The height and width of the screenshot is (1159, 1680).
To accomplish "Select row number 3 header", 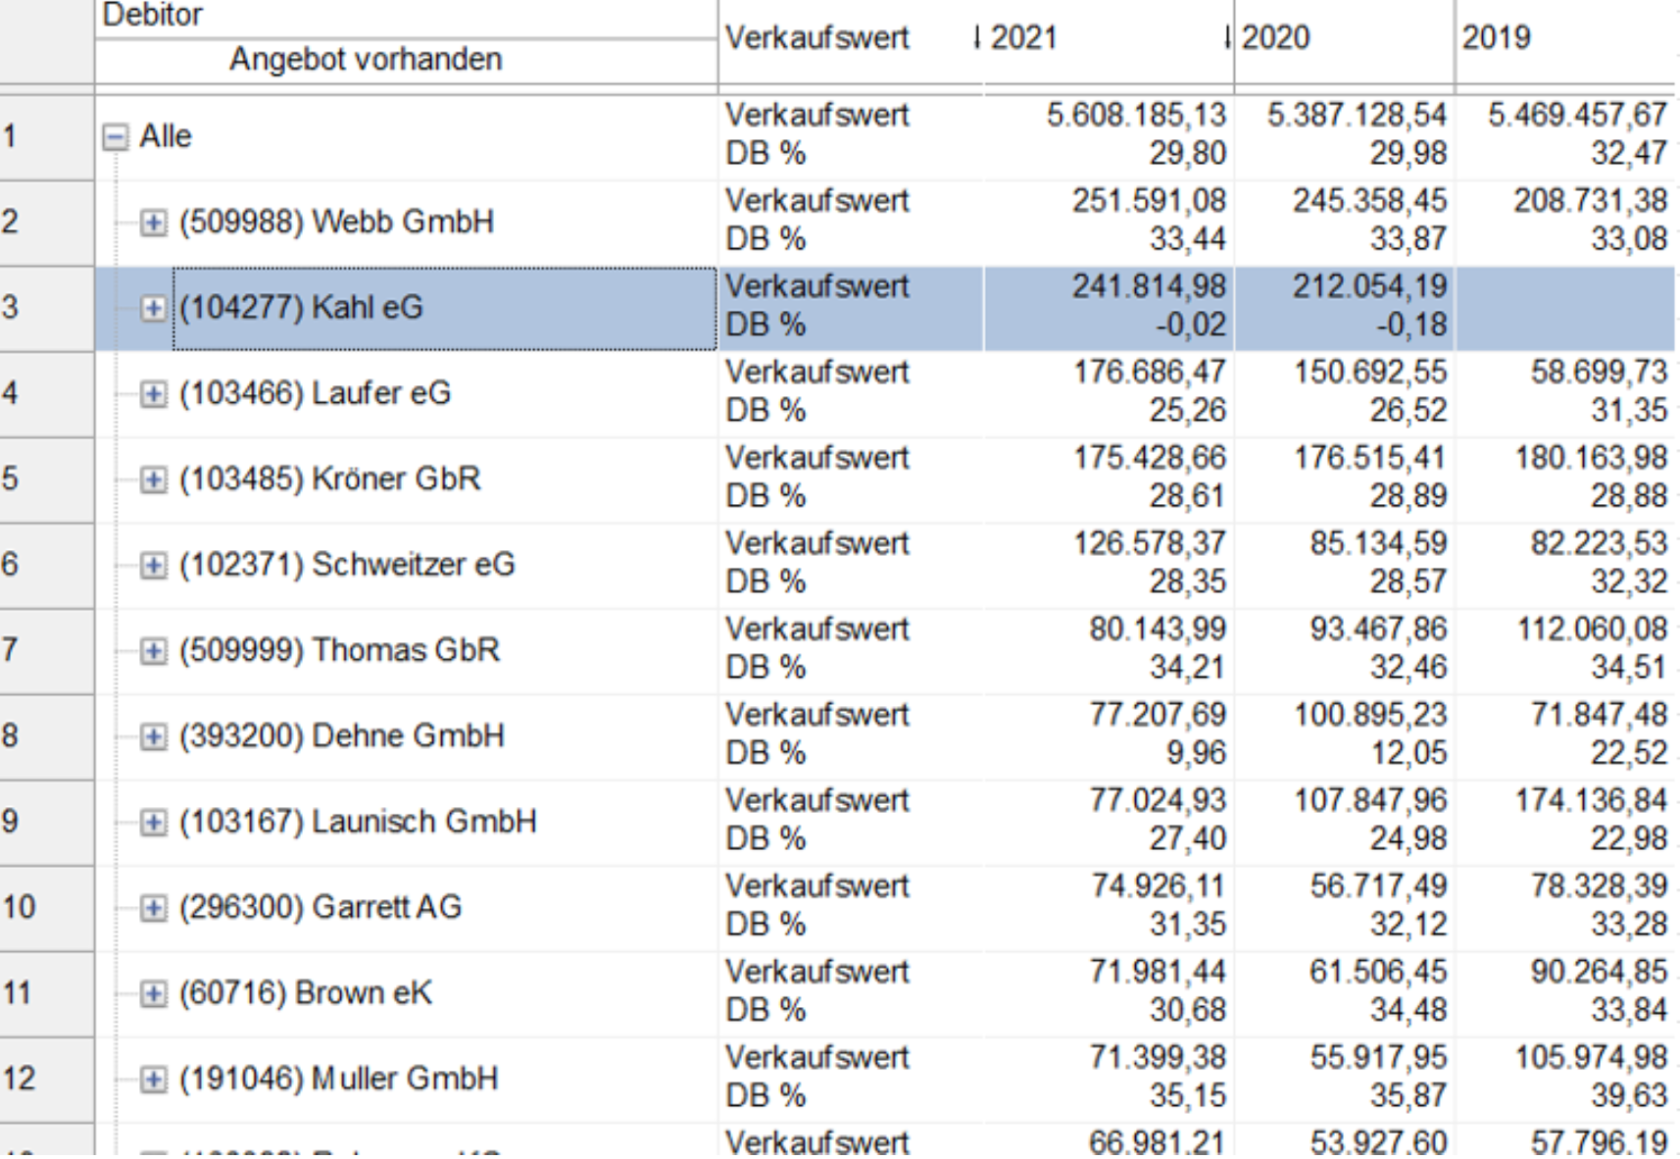I will (46, 308).
